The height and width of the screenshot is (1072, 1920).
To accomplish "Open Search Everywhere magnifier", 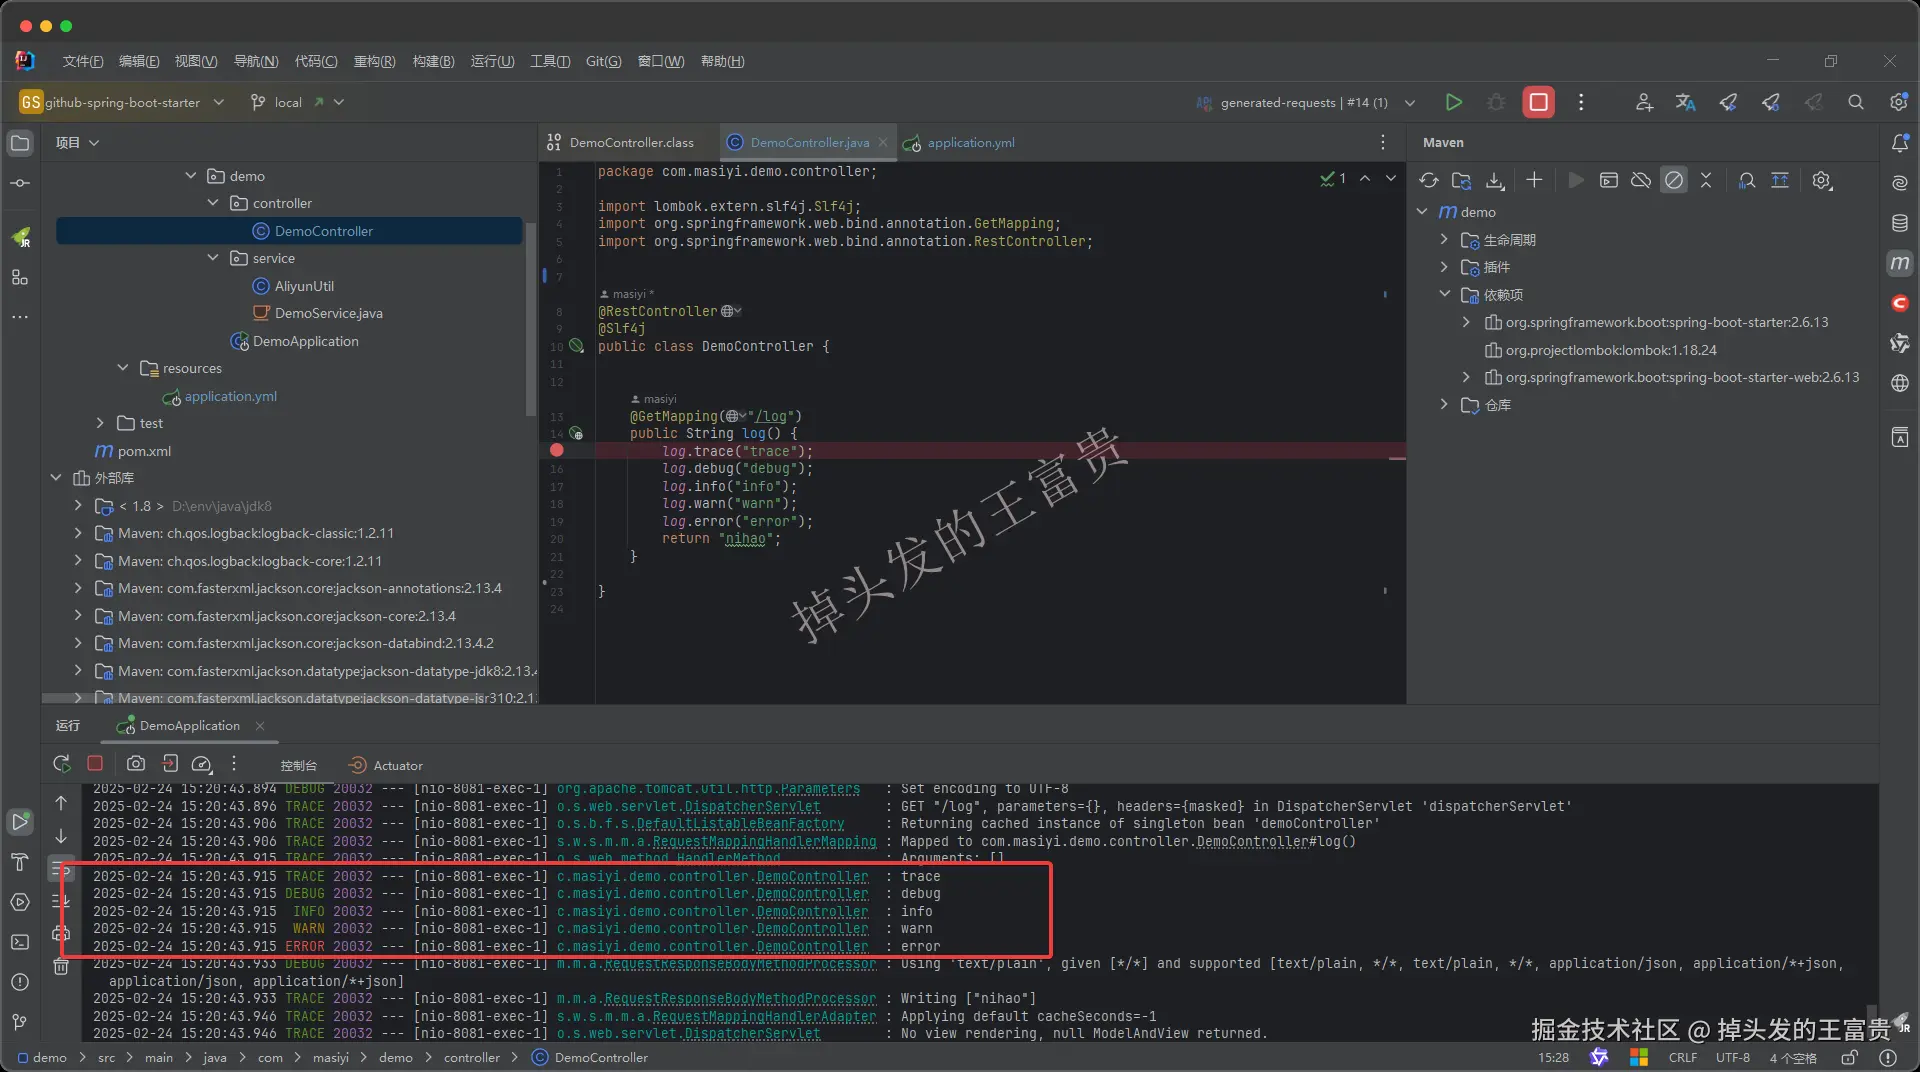I will (1856, 102).
